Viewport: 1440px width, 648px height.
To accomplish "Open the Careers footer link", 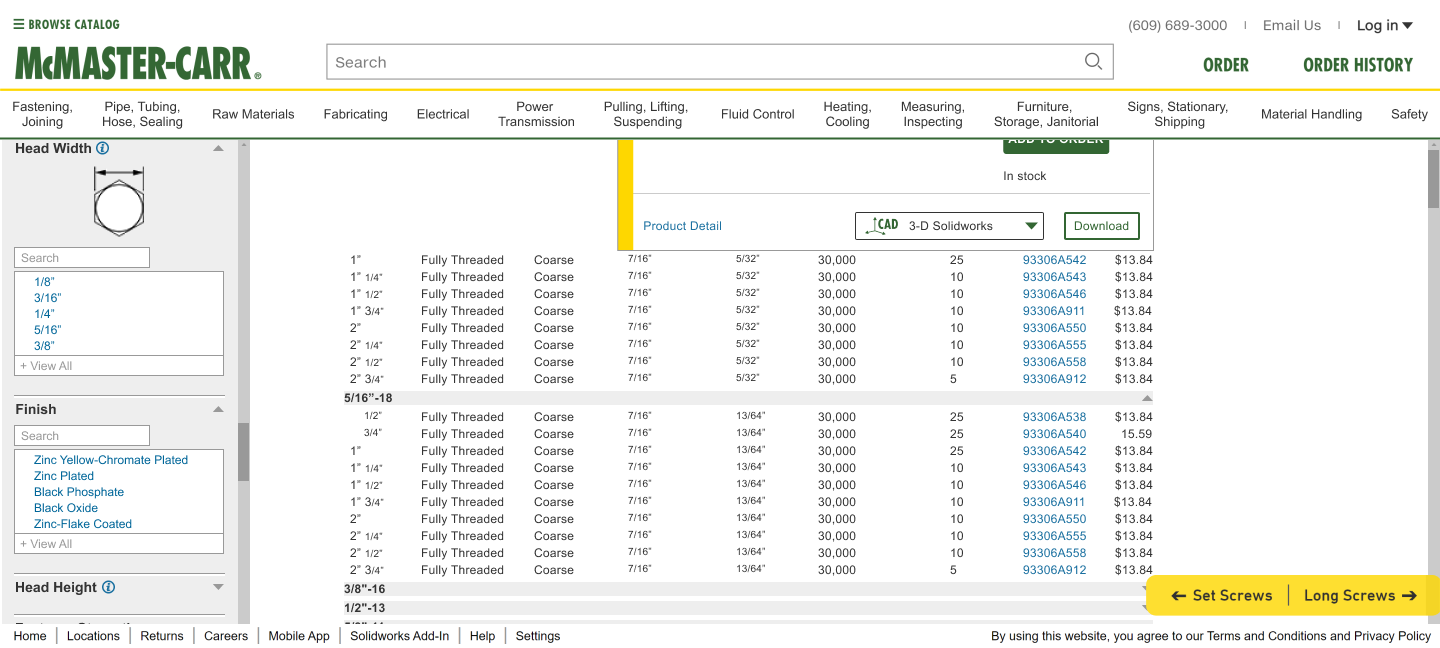I will click(226, 636).
